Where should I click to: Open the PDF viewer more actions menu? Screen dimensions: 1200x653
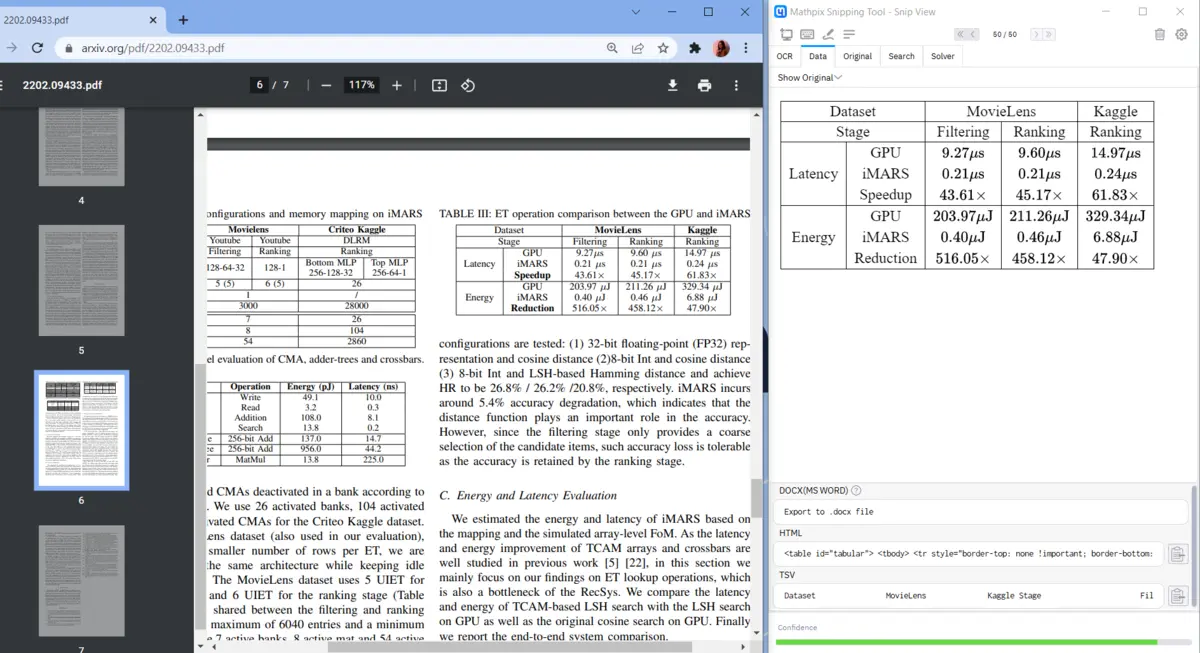click(737, 86)
